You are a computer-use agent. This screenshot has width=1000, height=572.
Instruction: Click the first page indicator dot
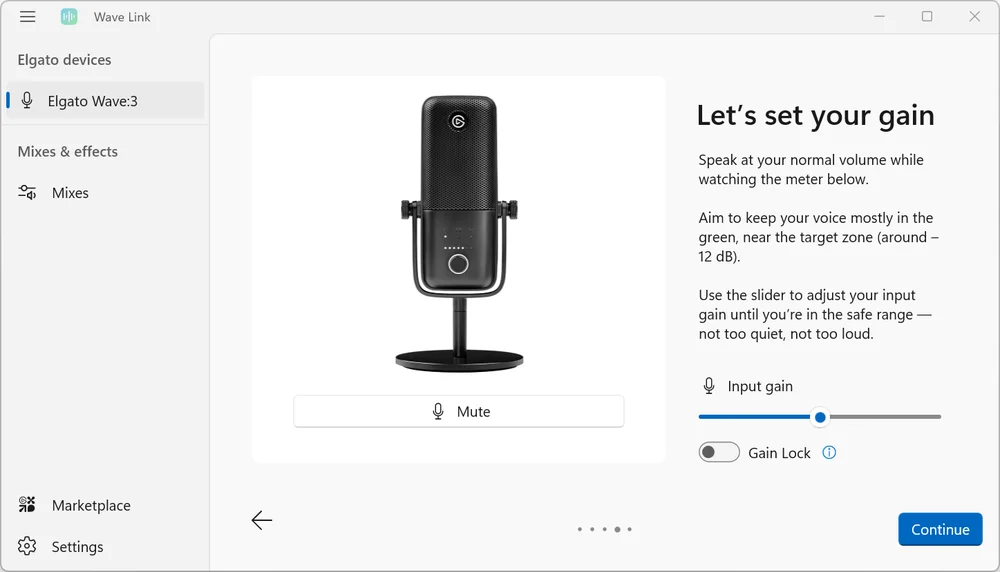point(580,529)
